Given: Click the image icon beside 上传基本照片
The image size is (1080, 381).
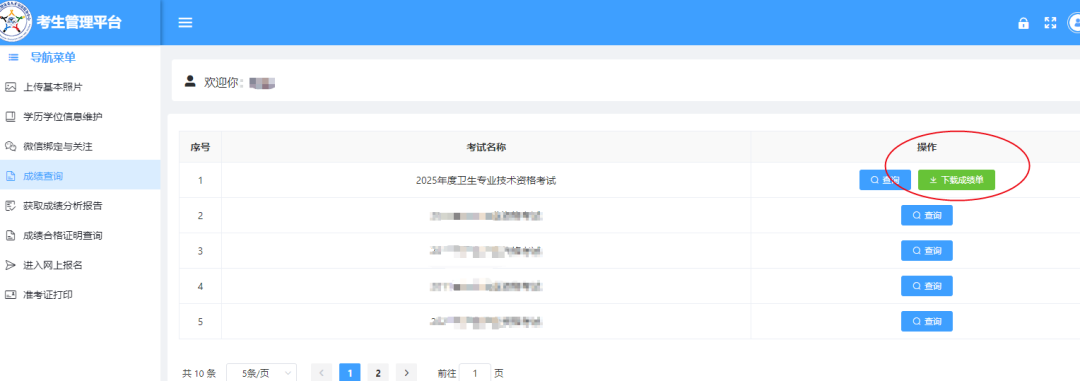Looking at the screenshot, I should coord(10,87).
